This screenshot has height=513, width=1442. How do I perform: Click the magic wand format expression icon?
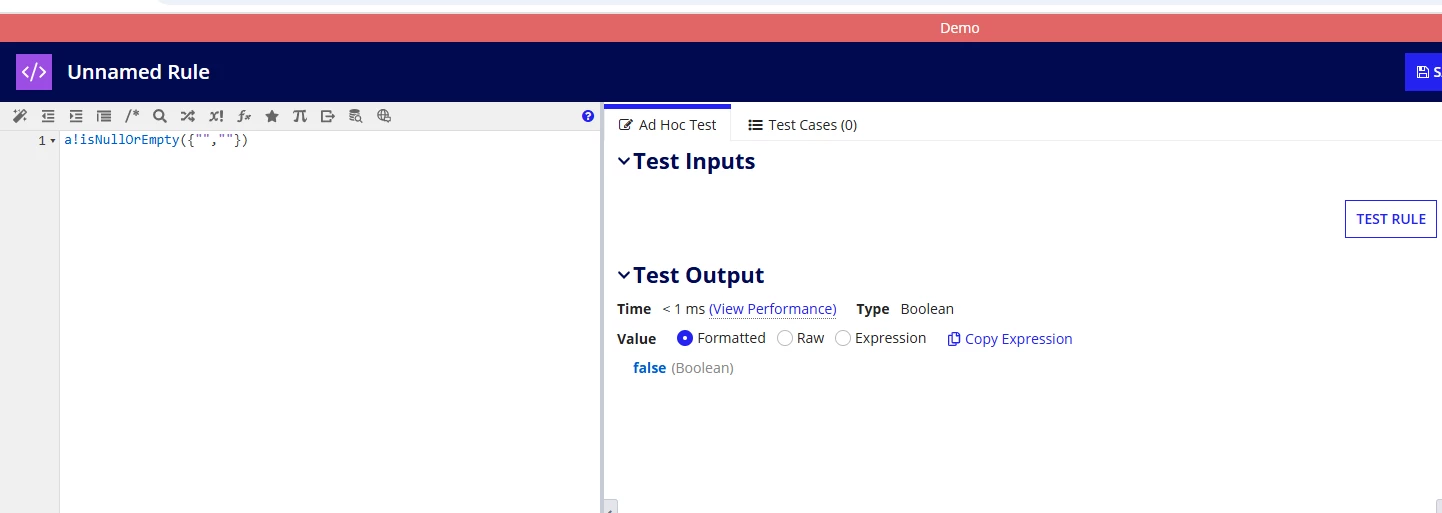tap(20, 116)
